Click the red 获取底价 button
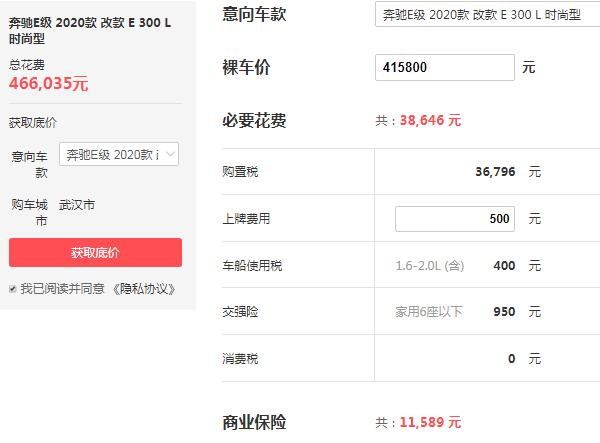Viewport: 600px width, 443px height. 95,252
